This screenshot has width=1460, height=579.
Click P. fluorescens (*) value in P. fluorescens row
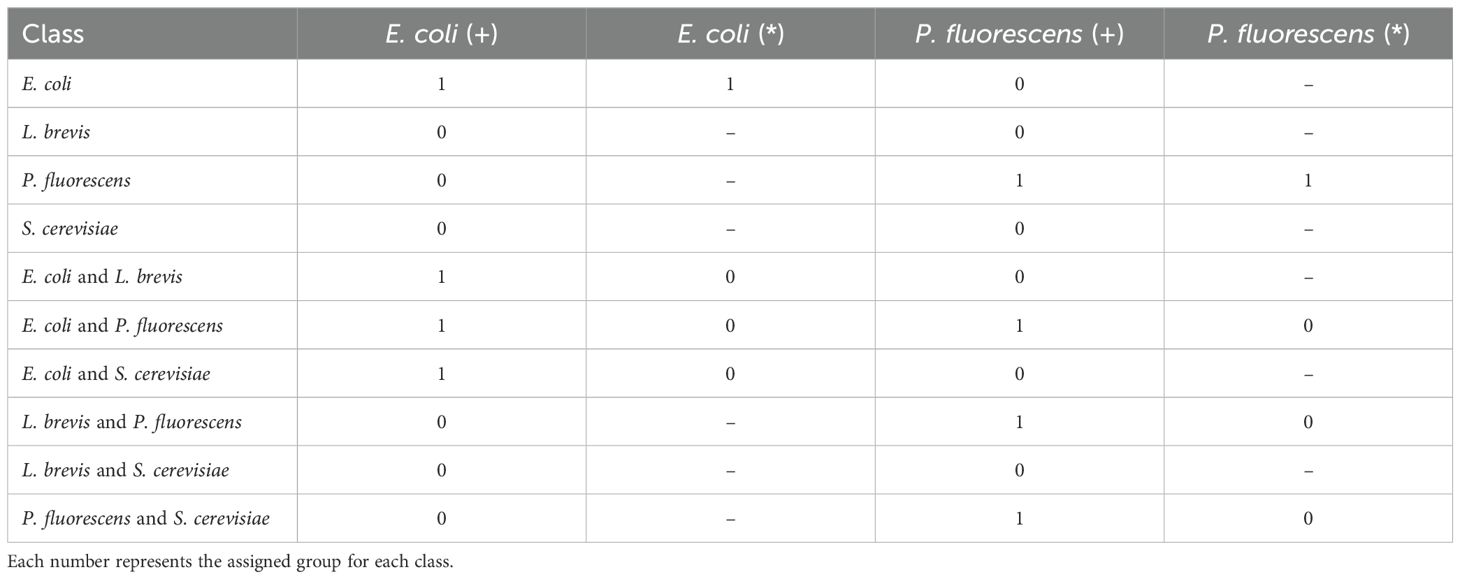point(1308,181)
